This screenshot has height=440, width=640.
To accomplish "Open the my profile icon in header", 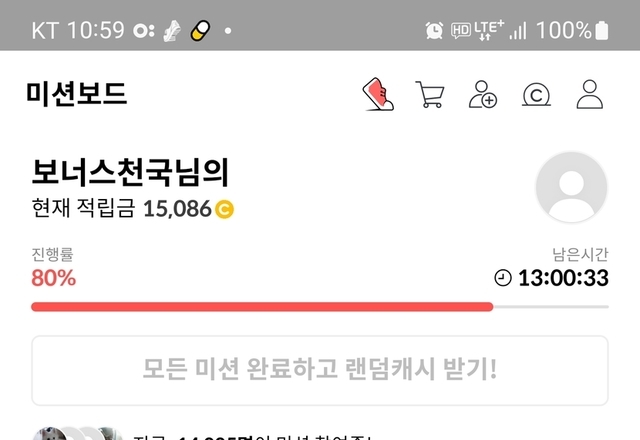I will pos(589,94).
